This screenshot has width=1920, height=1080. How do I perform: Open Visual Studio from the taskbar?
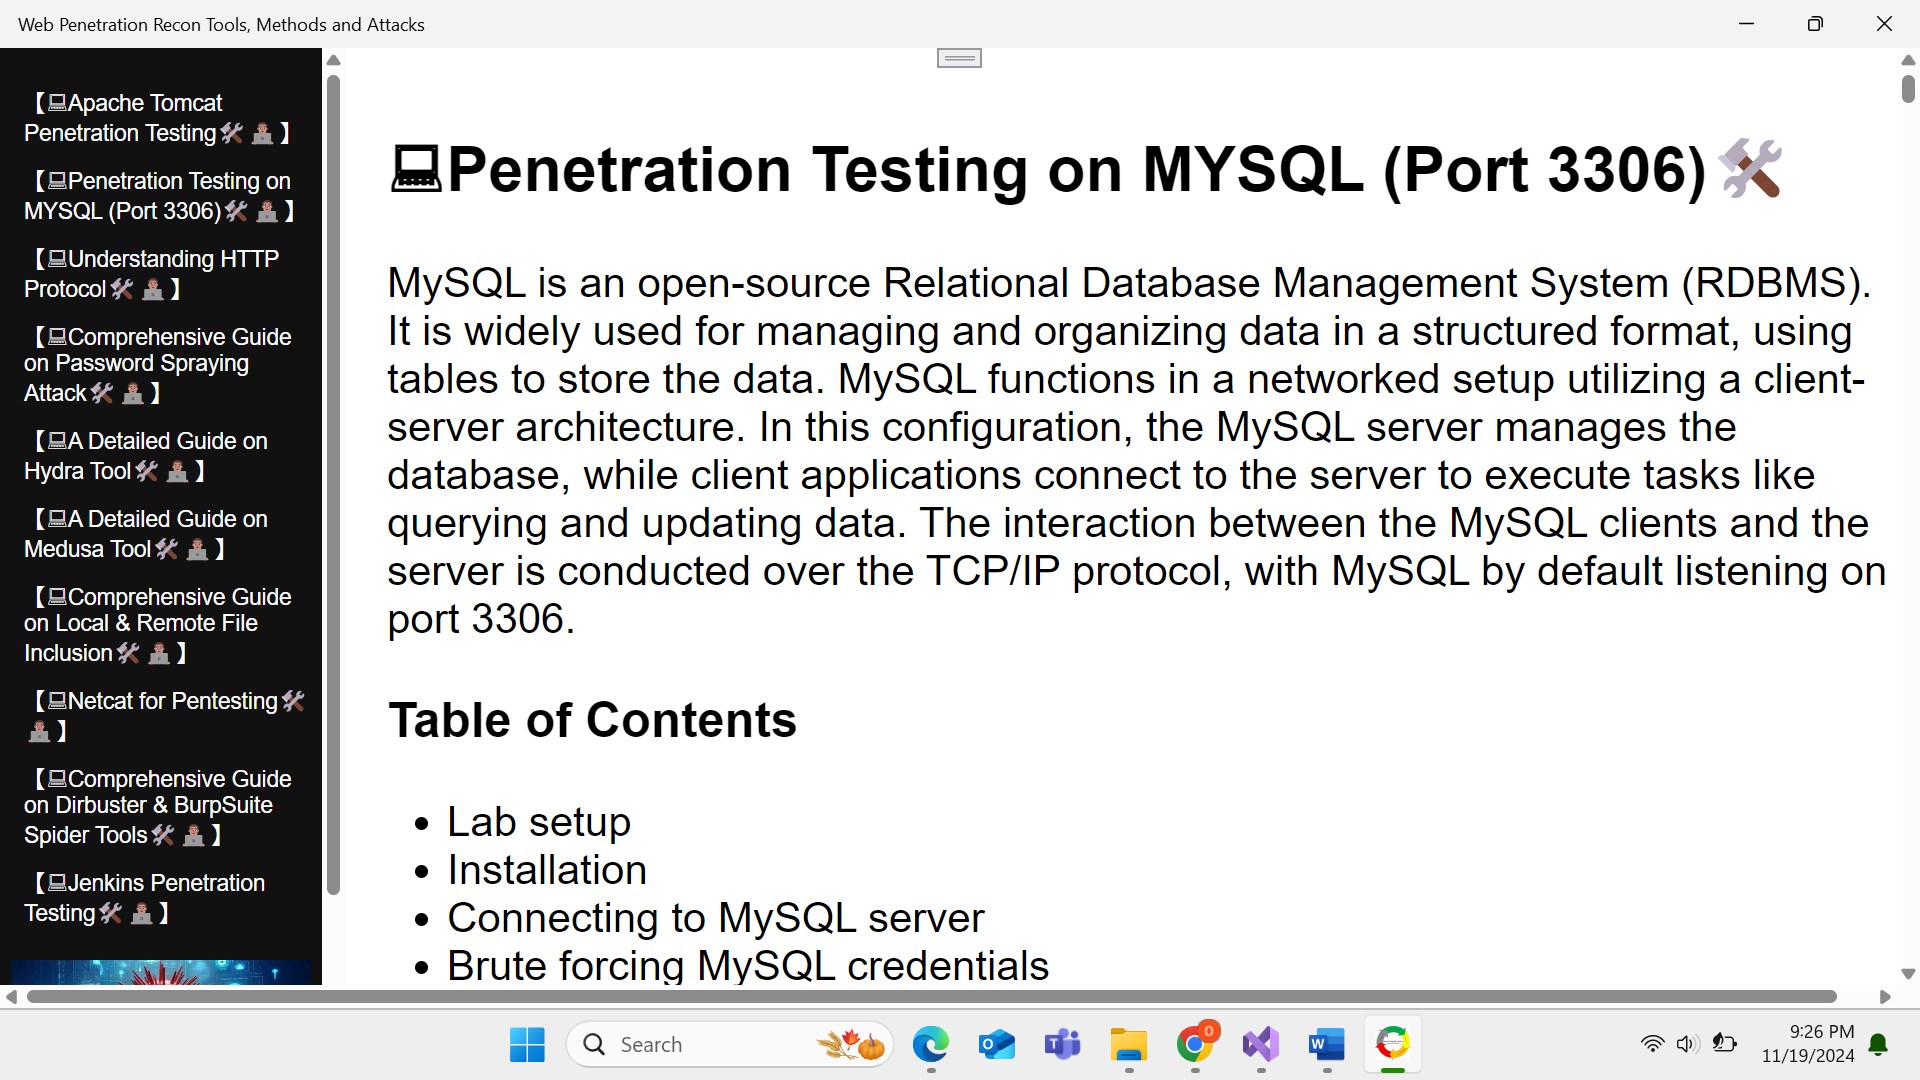(1261, 1045)
